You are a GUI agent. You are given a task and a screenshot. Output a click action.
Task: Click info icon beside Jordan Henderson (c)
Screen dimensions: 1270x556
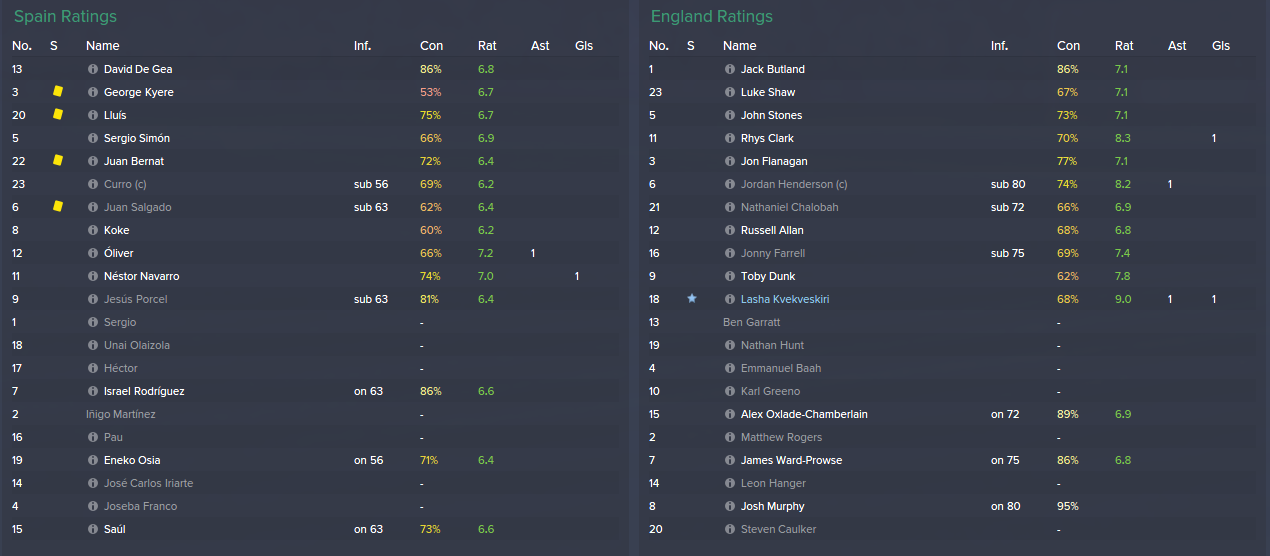(730, 185)
